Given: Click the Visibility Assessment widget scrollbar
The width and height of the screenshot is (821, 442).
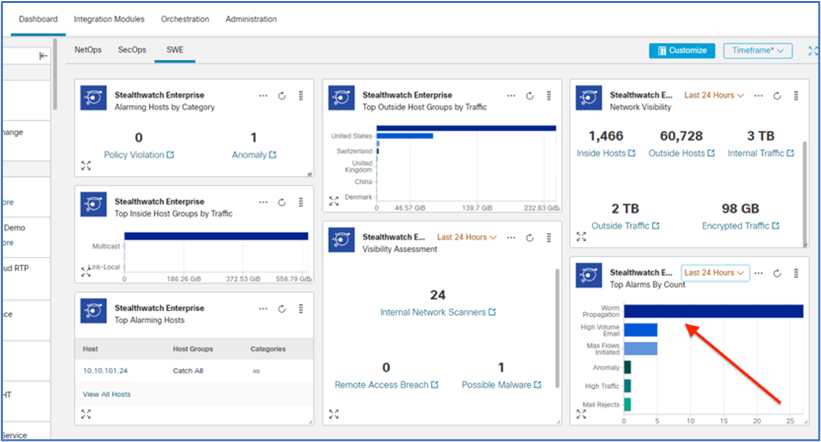Looking at the screenshot, I should click(557, 329).
